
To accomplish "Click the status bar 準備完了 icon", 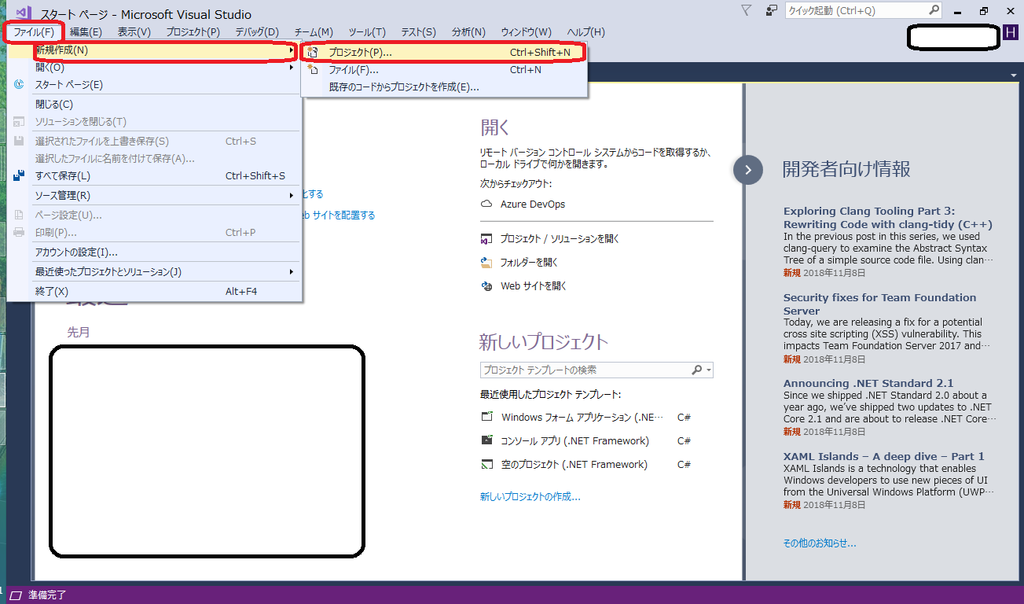I will tap(16, 595).
